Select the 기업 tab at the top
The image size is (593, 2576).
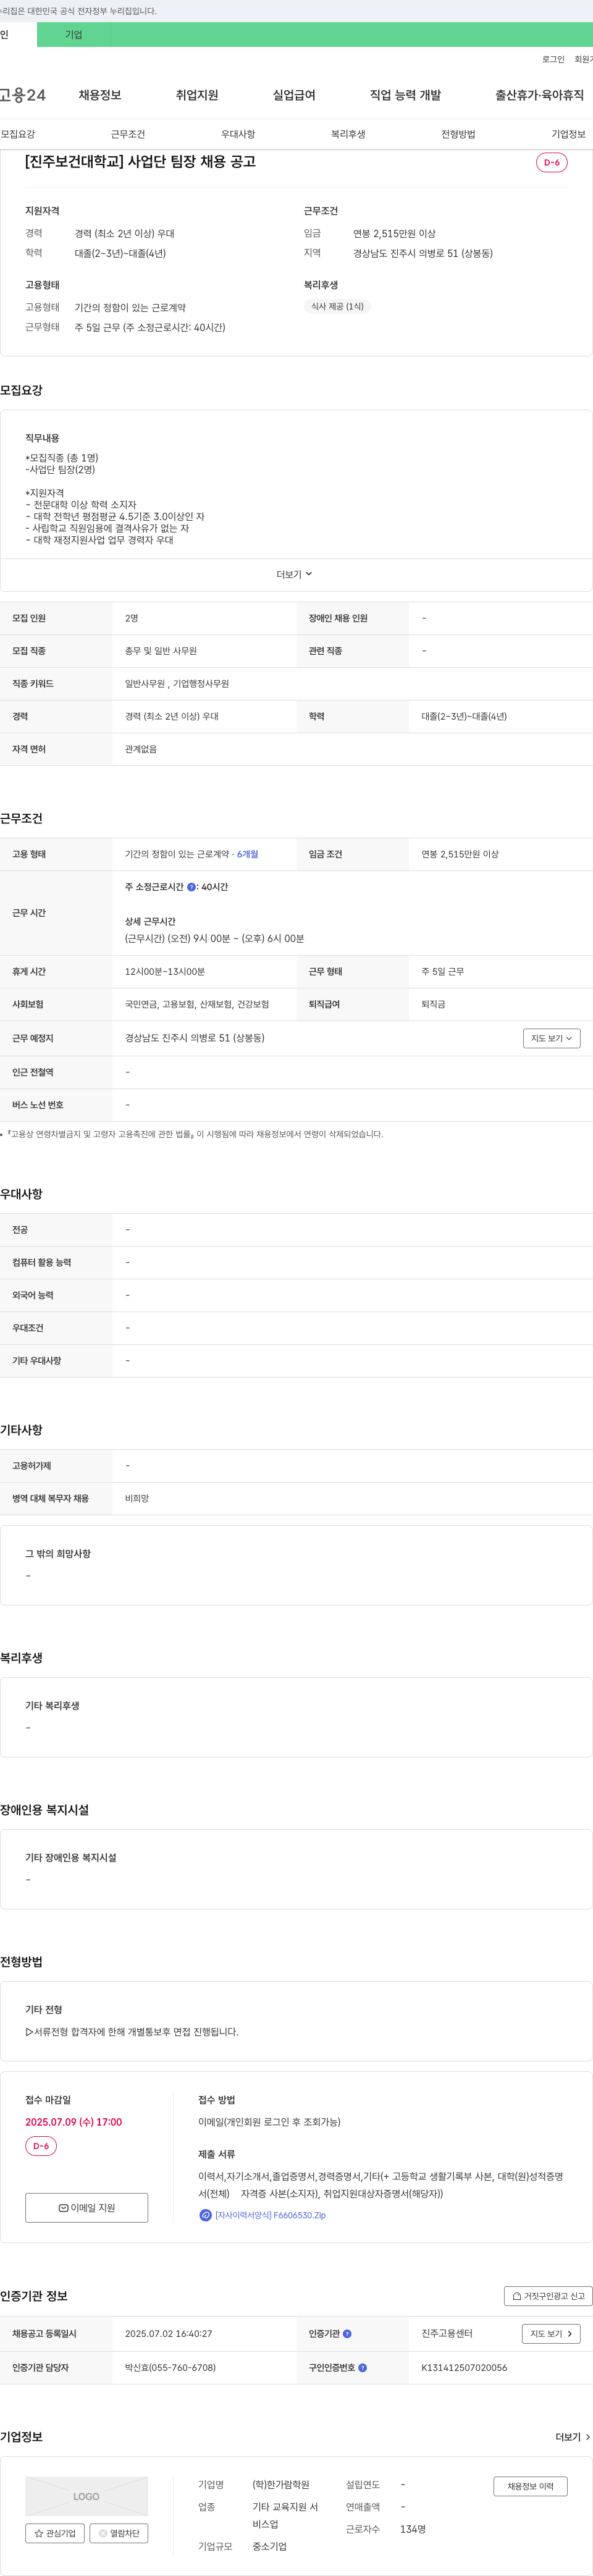73,34
